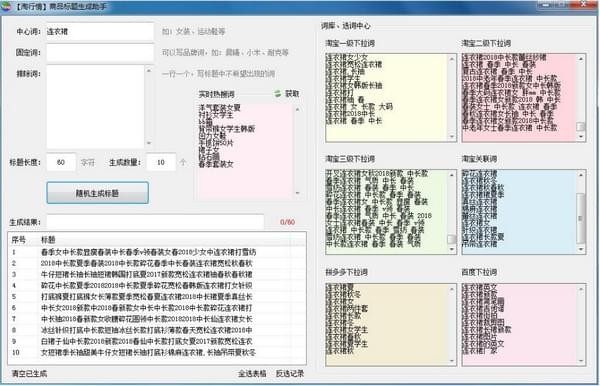This screenshot has width=600, height=386.
Task: Click inside the 排除词 text area
Action: click(x=95, y=107)
